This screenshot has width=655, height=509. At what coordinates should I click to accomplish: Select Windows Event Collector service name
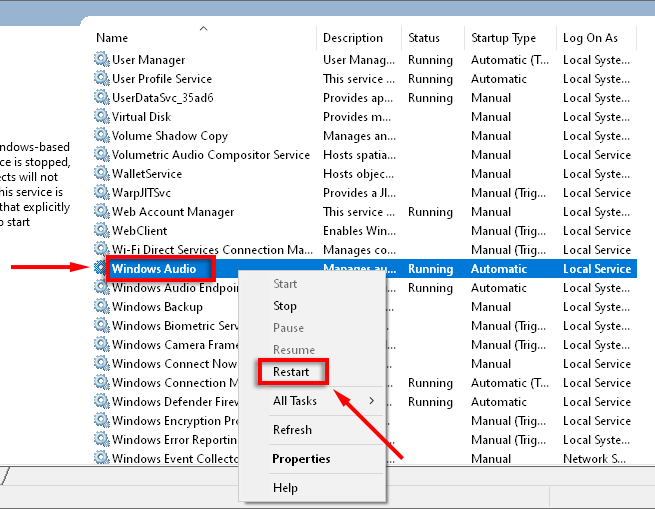(175, 459)
